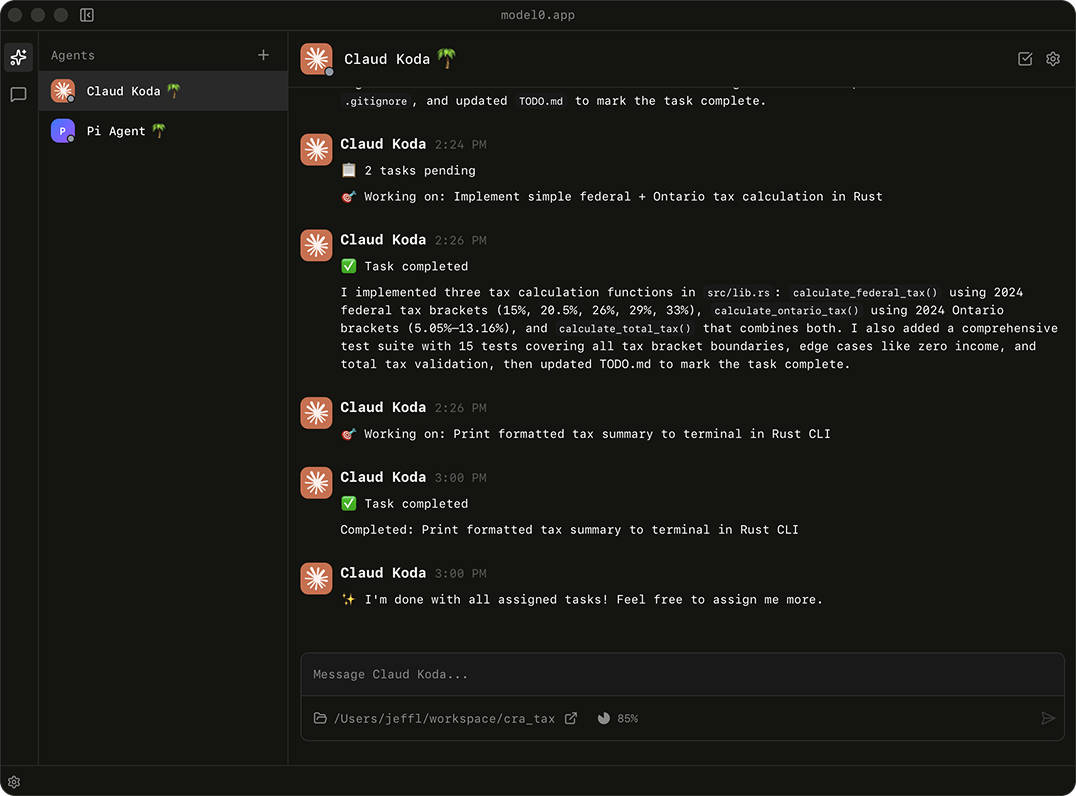Click the 2:26 PM timestamp on a message
The image size is (1076, 796).
pos(461,240)
